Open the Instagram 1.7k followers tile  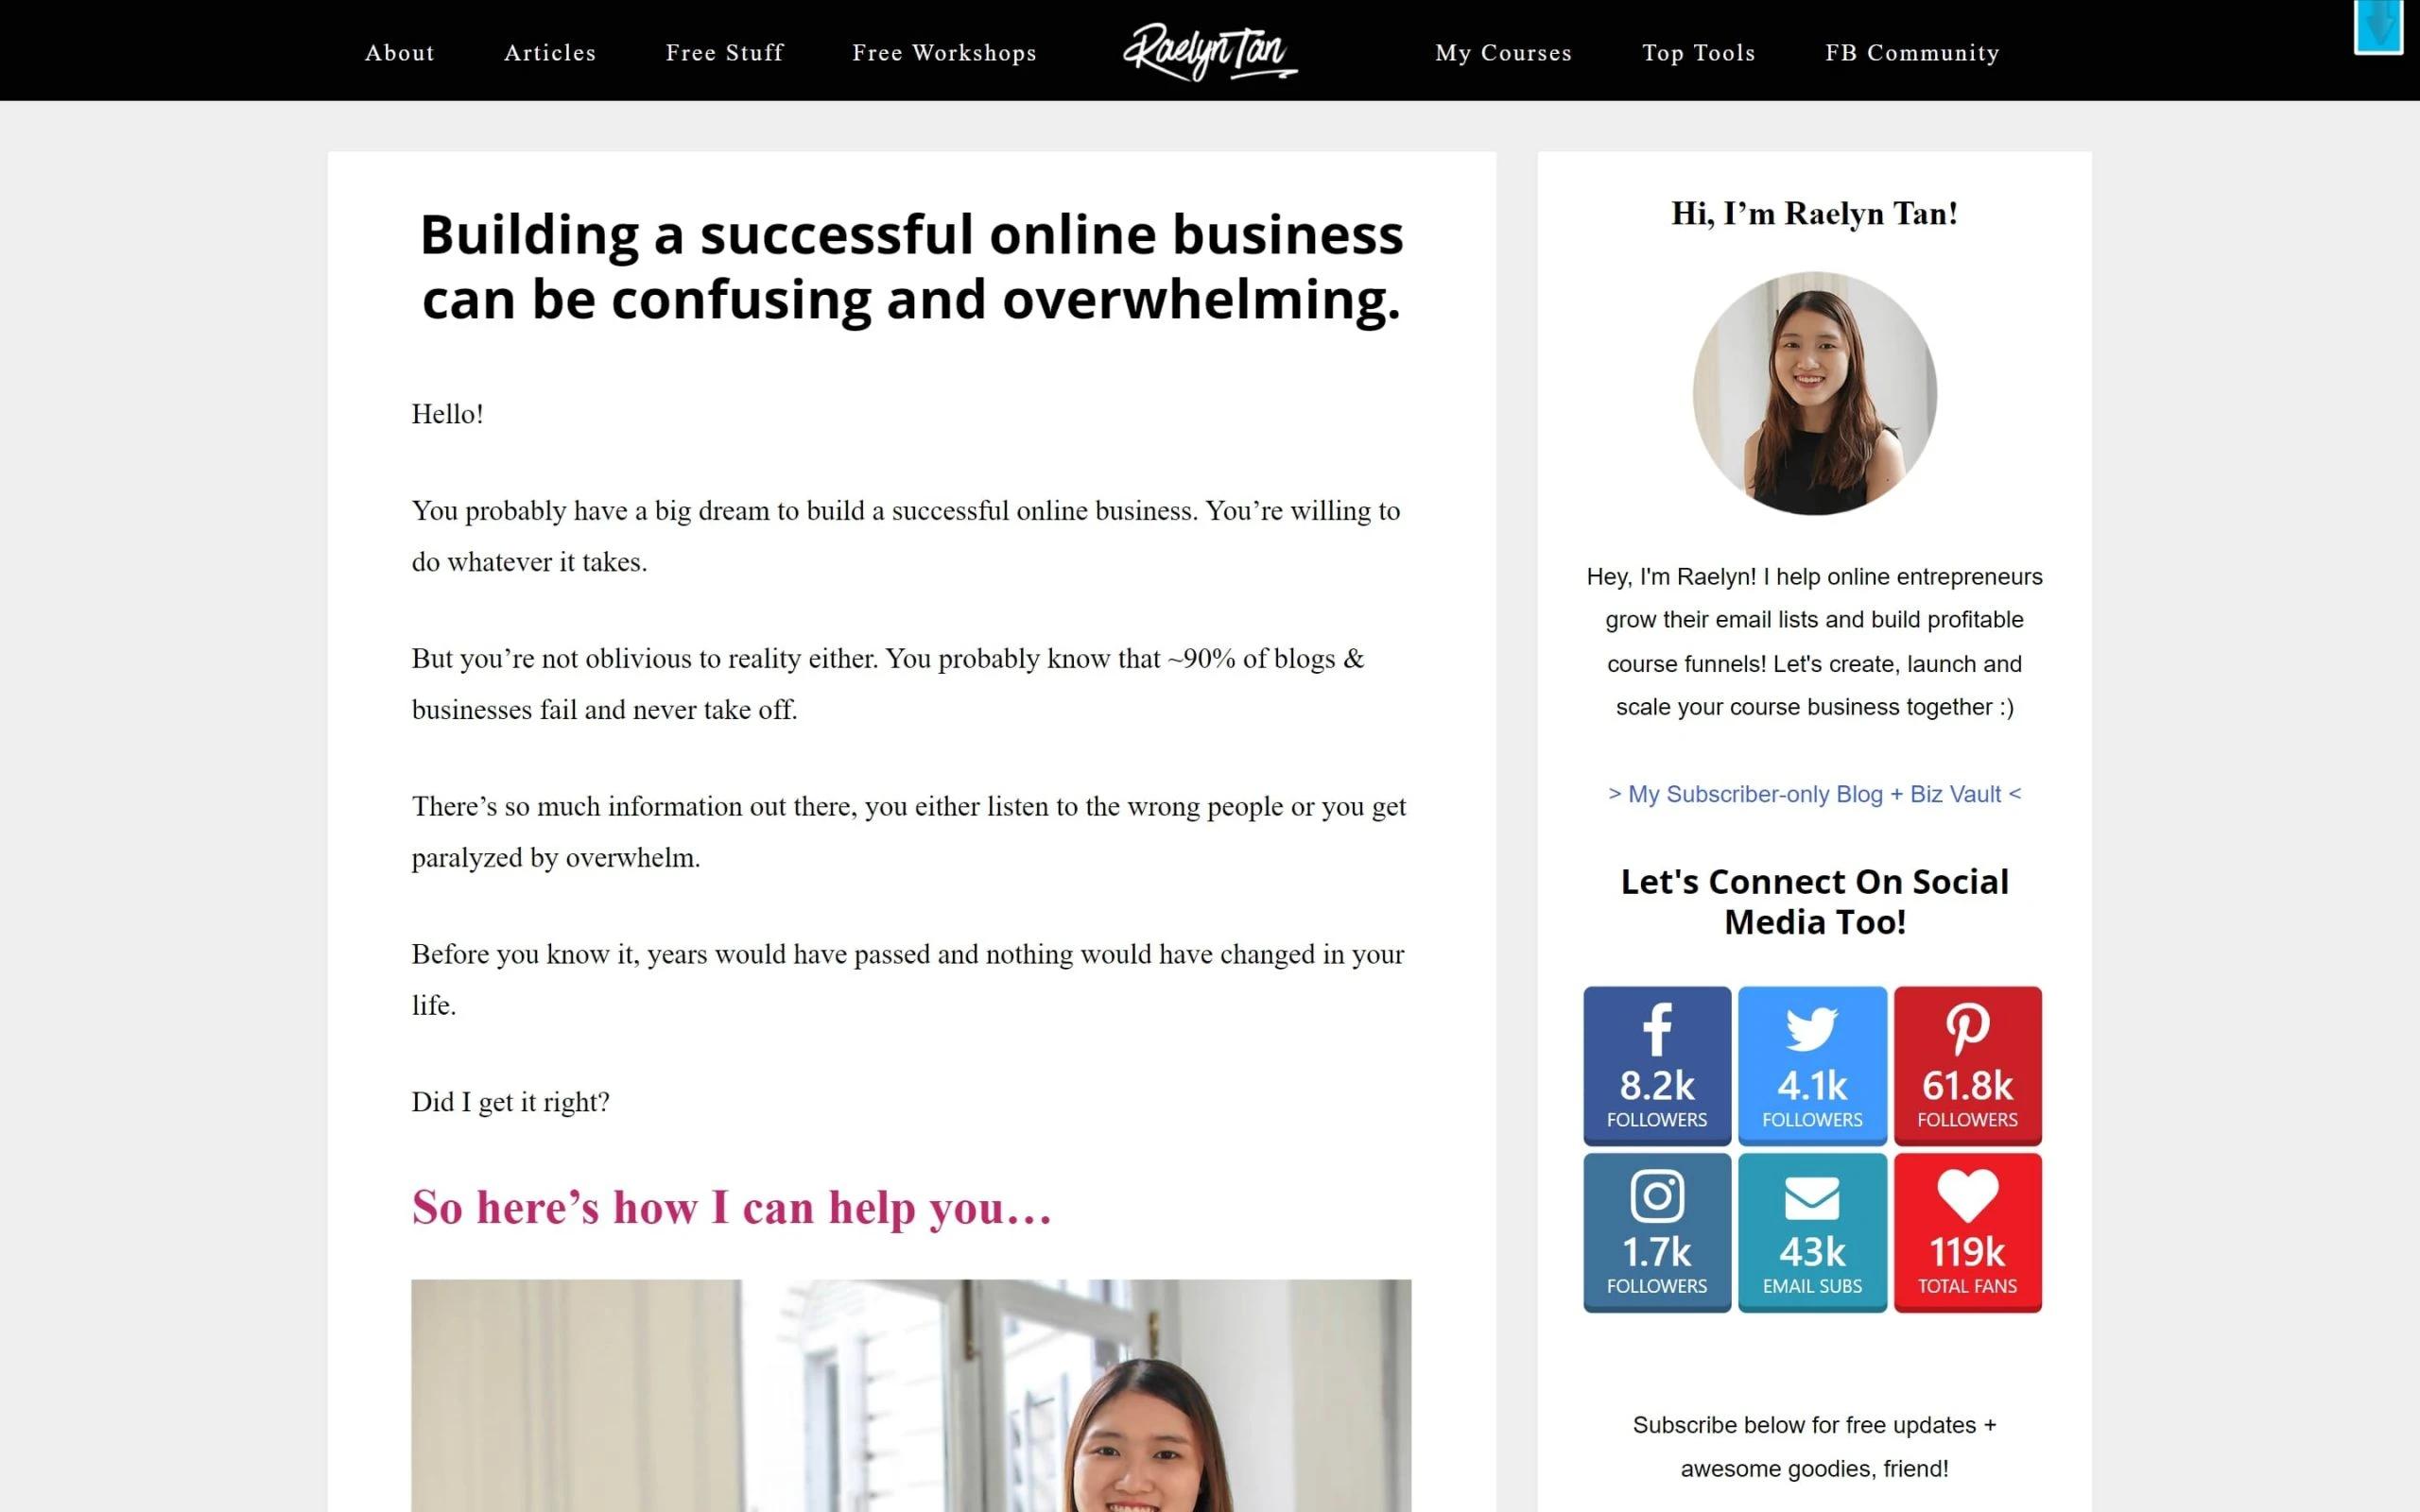(x=1656, y=1232)
